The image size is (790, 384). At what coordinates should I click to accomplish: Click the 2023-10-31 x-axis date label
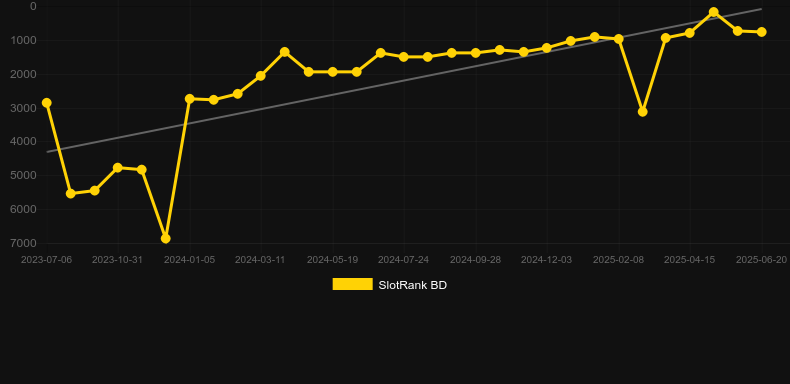pyautogui.click(x=117, y=260)
